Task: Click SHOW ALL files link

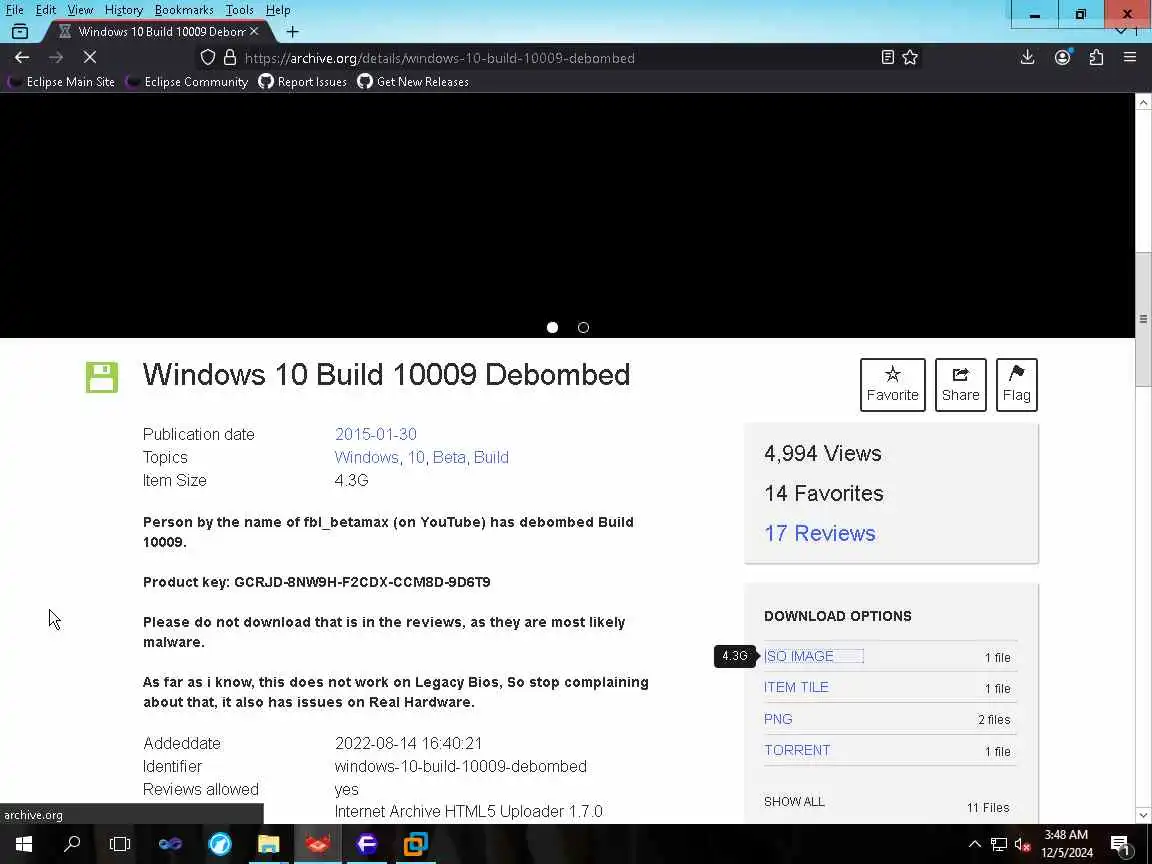Action: [x=794, y=802]
